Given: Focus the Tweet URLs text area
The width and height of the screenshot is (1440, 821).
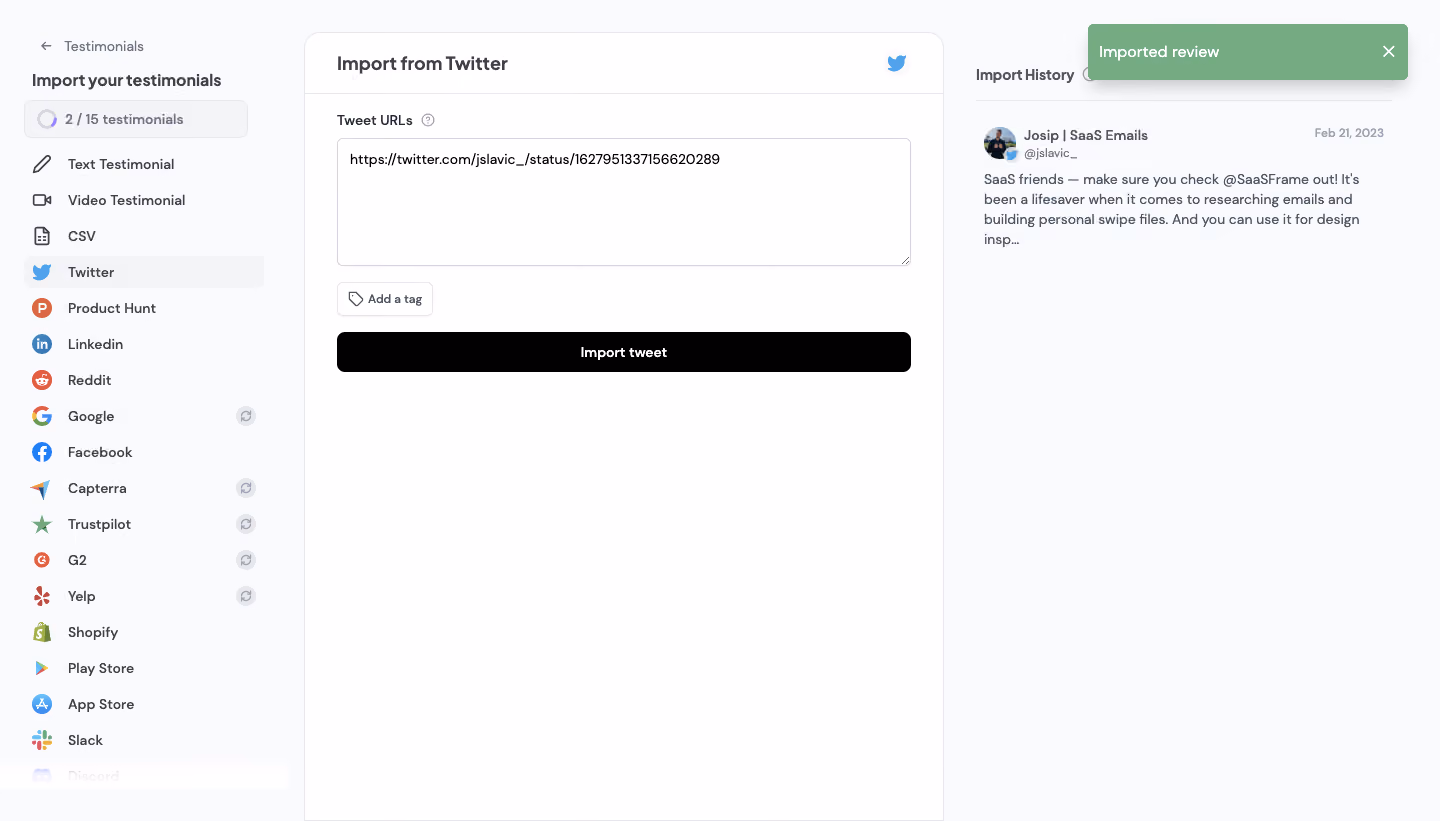Looking at the screenshot, I should [624, 202].
